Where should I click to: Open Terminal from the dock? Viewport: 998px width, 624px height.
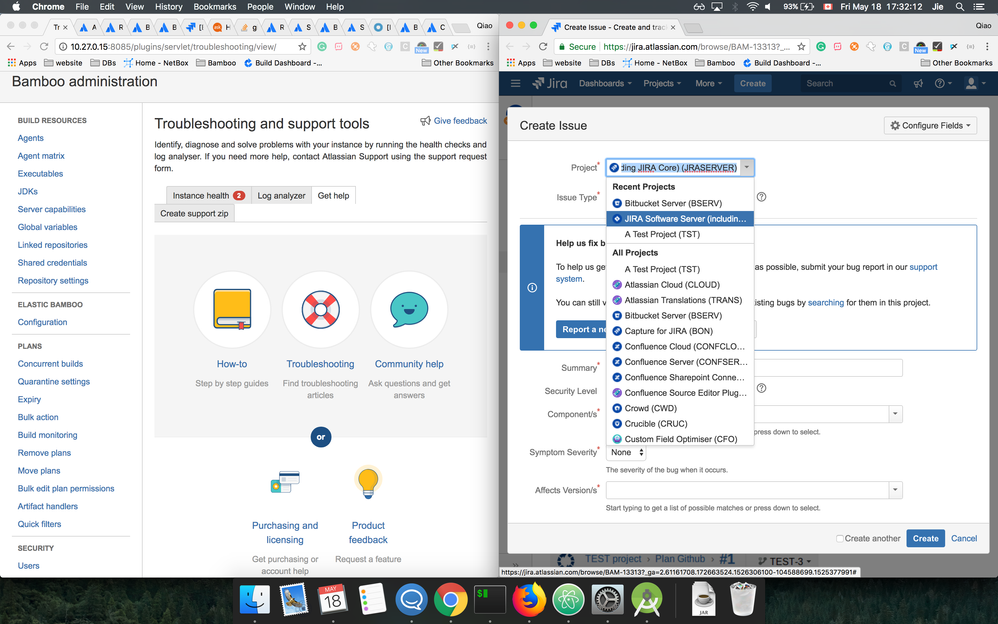point(490,600)
